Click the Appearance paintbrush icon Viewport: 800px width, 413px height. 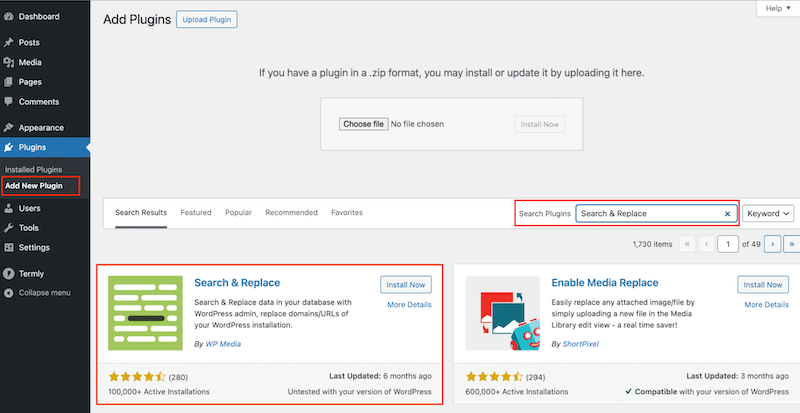[x=8, y=128]
